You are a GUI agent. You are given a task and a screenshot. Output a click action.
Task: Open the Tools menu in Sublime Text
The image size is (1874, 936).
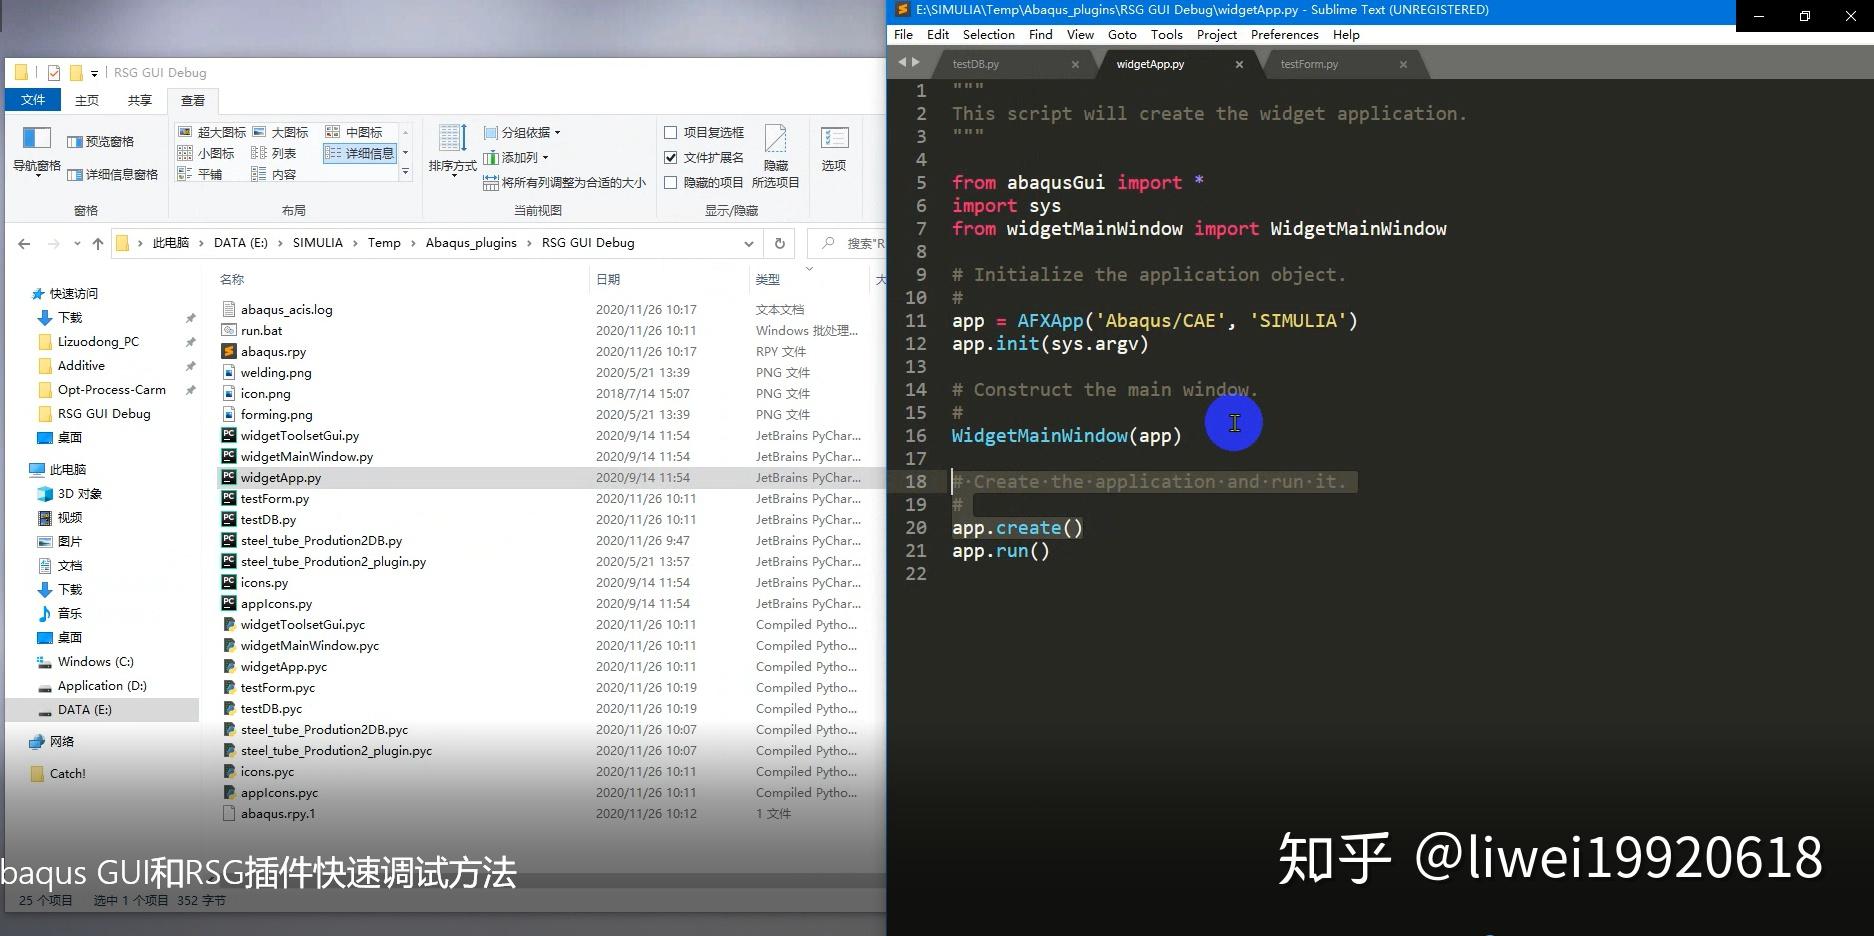pyautogui.click(x=1166, y=34)
